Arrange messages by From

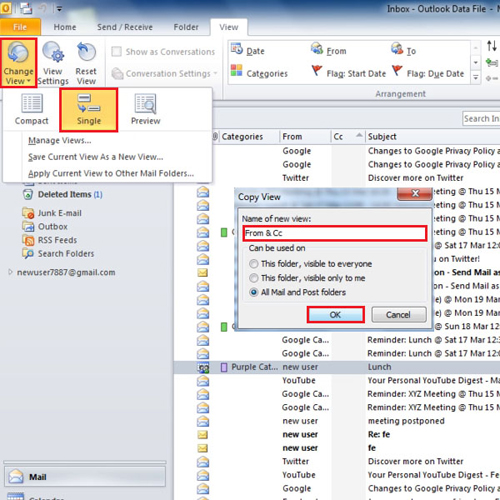(329, 51)
